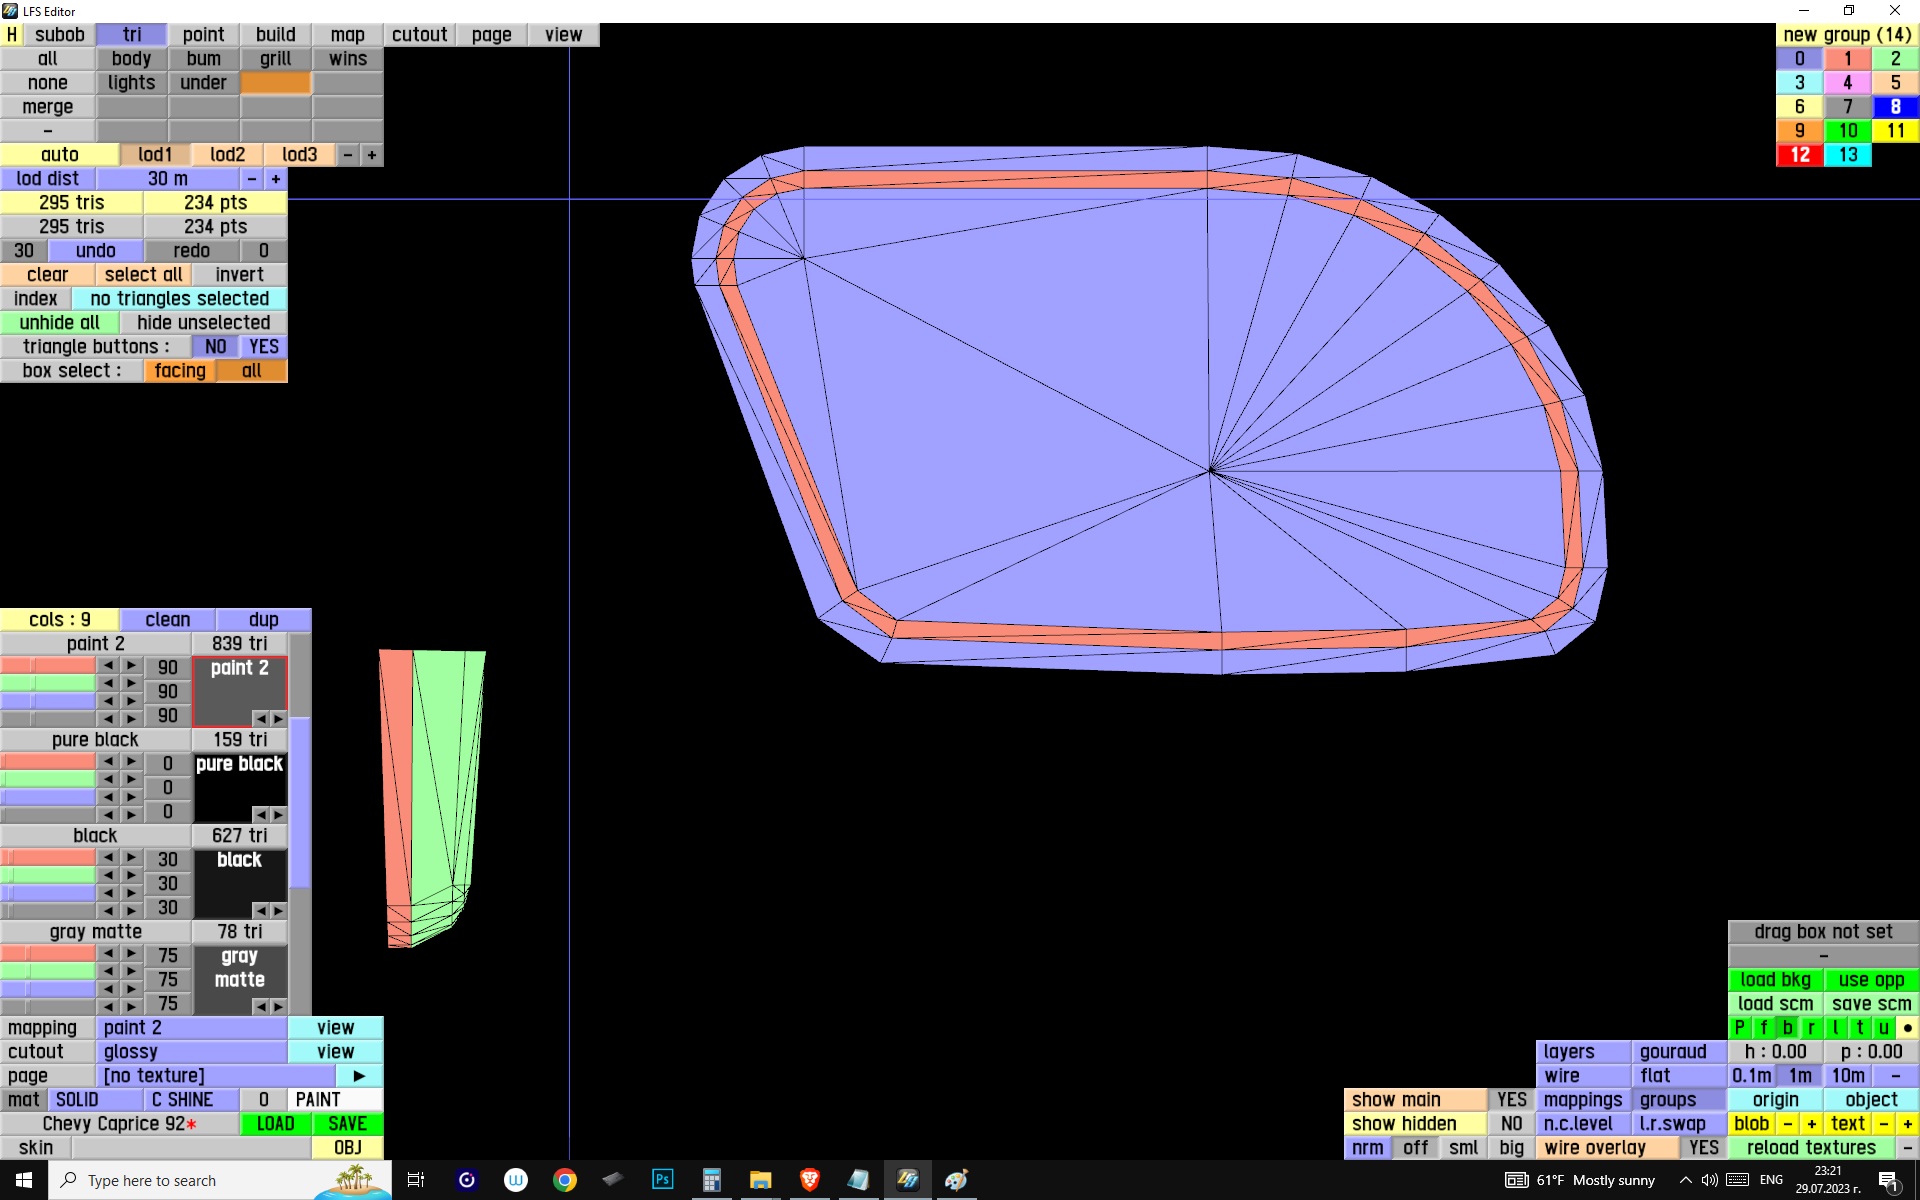1920x1200 pixels.
Task: Select the black dot view icon
Action: [1907, 1028]
